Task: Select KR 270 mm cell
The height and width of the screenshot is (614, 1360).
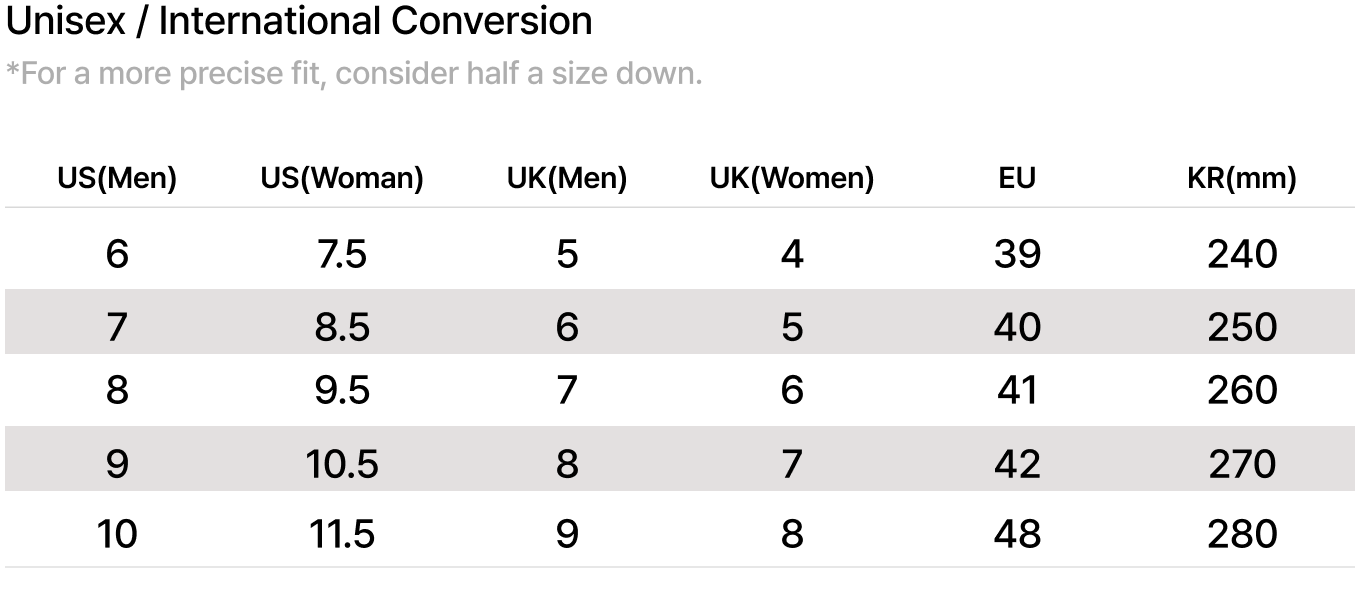Action: [x=1242, y=464]
